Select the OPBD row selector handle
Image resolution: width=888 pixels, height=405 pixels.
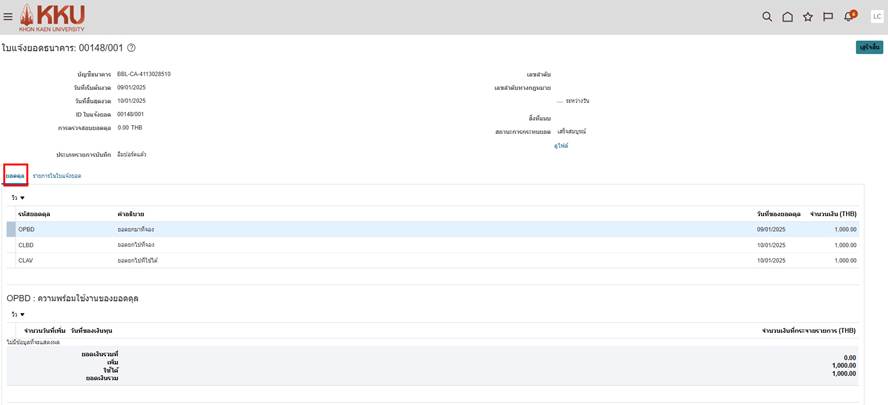pos(11,229)
